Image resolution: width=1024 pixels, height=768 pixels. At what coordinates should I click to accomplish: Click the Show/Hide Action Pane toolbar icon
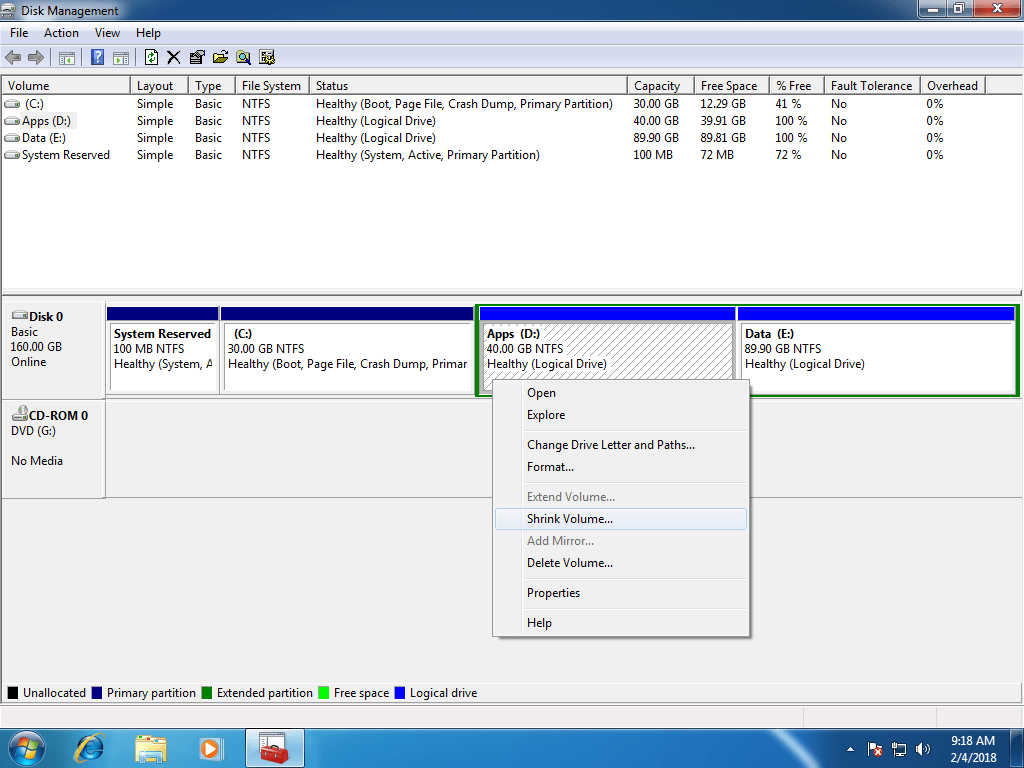(120, 57)
